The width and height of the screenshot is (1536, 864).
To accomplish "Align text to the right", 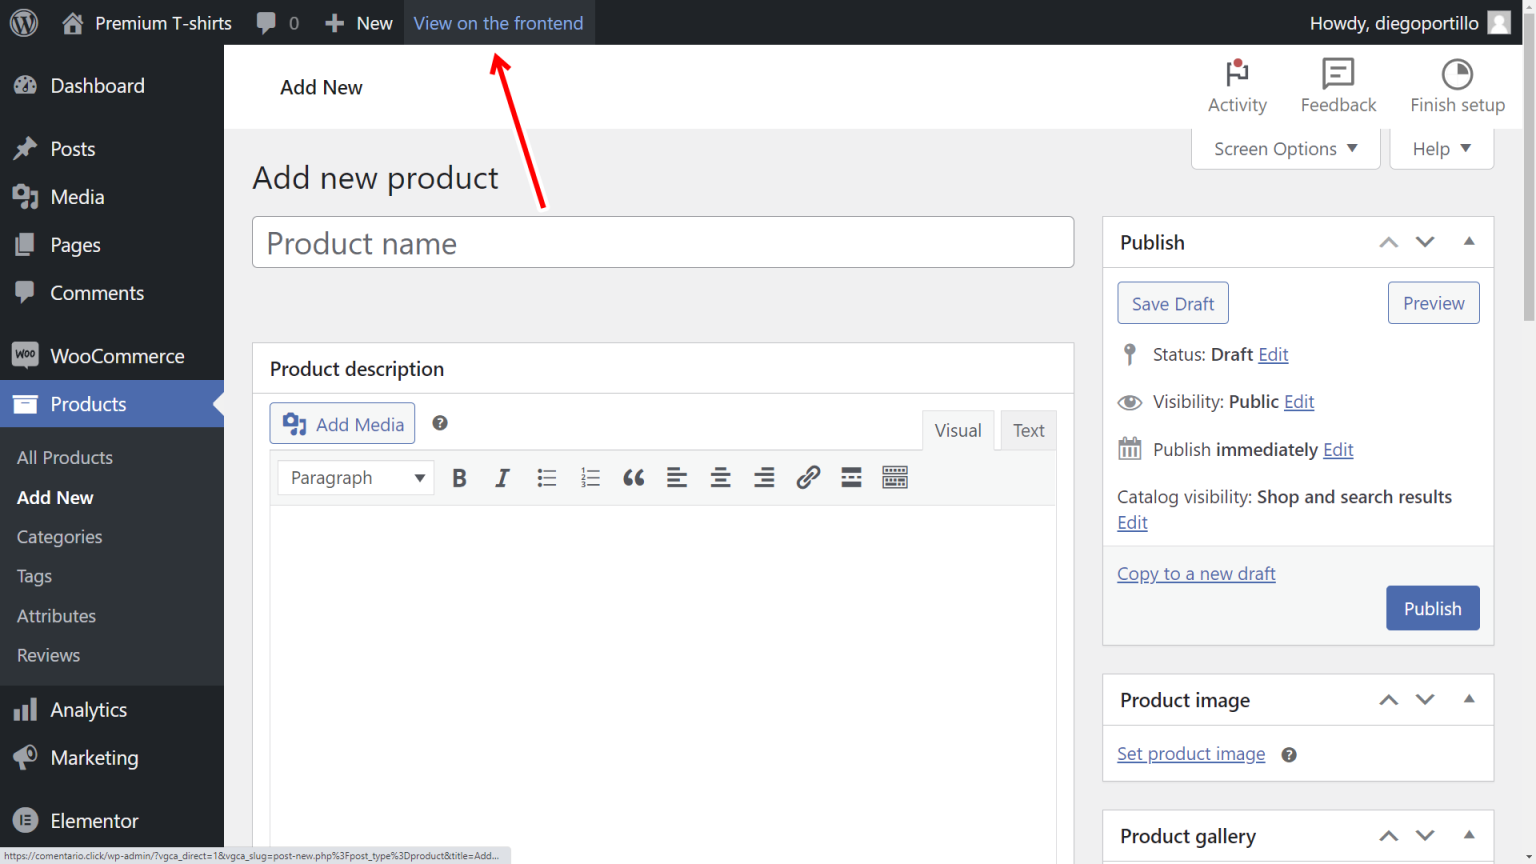I will tap(764, 477).
